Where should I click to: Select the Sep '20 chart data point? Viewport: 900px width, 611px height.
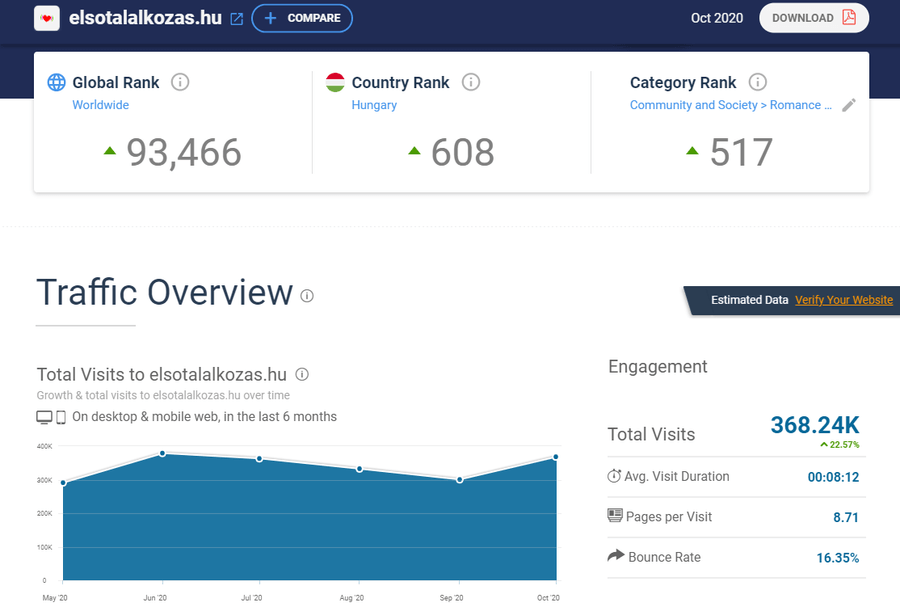460,480
